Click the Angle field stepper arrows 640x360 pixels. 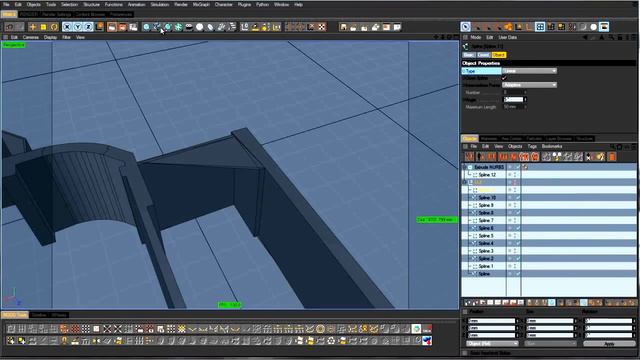[526, 100]
